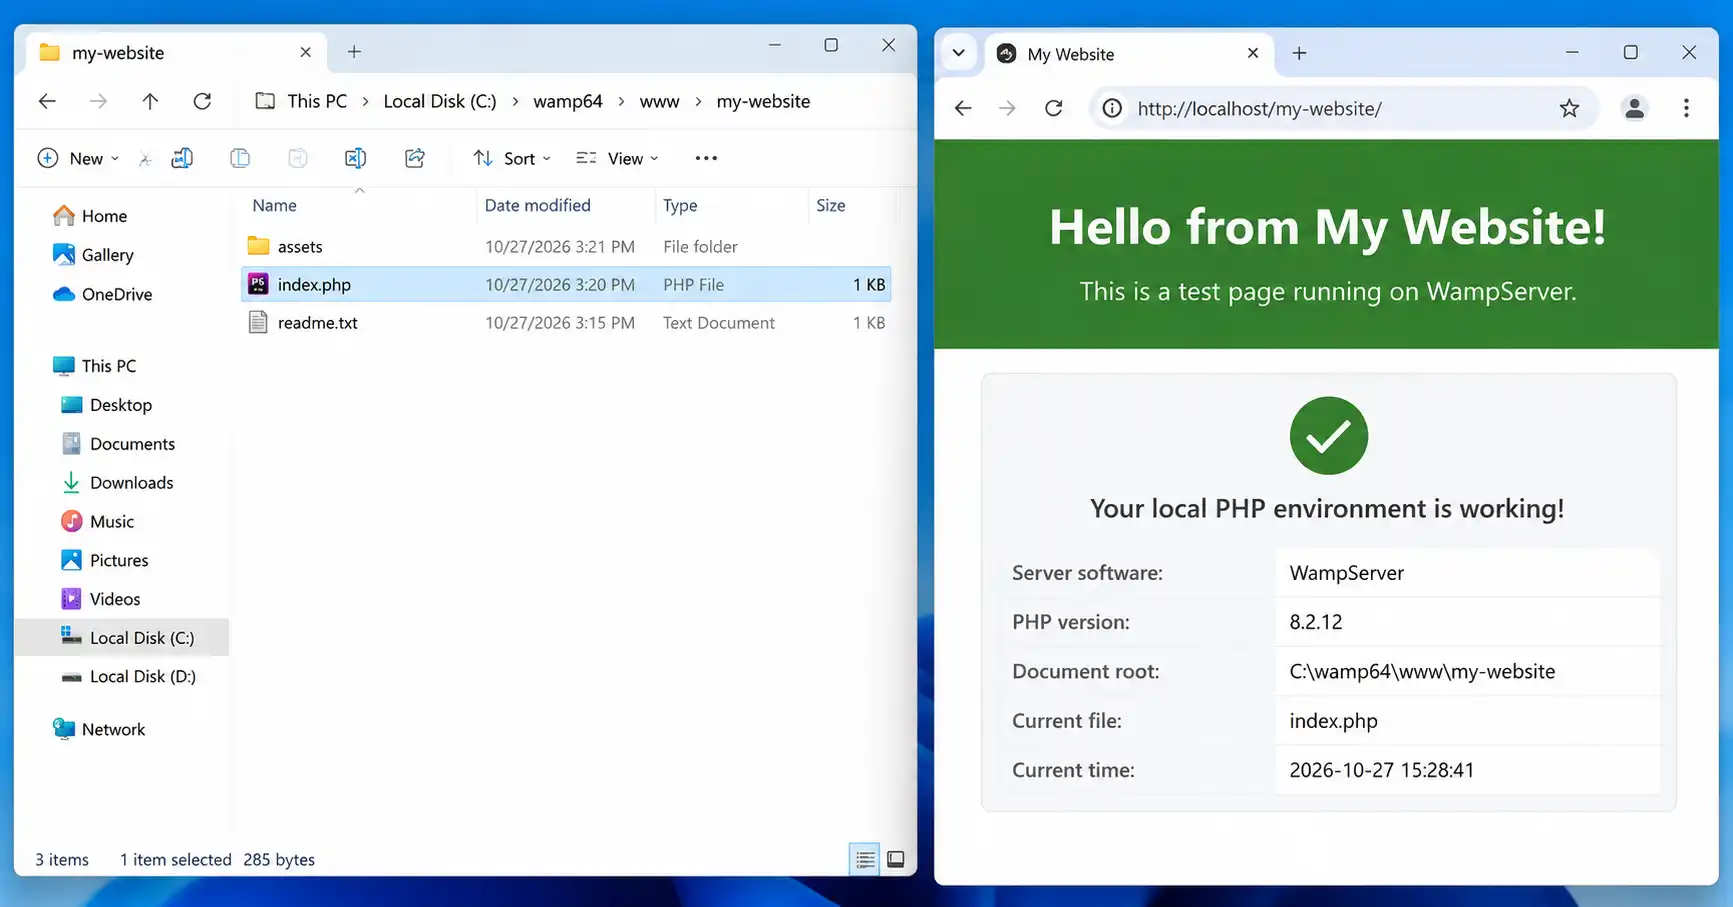Close the my-website Explorer tab
Viewport: 1733px width, 907px height.
[x=306, y=52]
